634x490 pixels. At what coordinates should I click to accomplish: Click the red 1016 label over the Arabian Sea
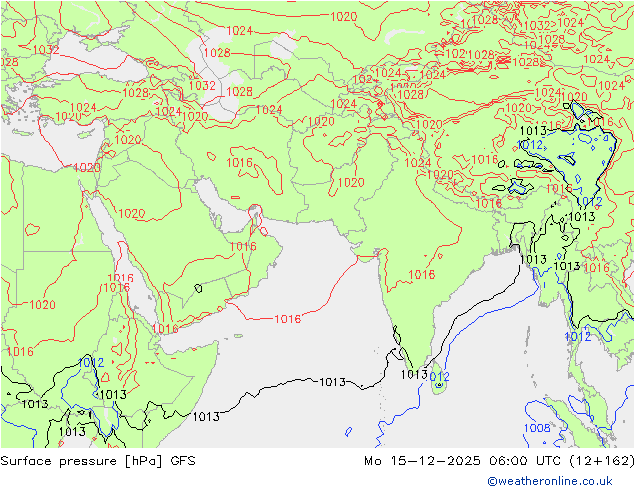click(287, 319)
